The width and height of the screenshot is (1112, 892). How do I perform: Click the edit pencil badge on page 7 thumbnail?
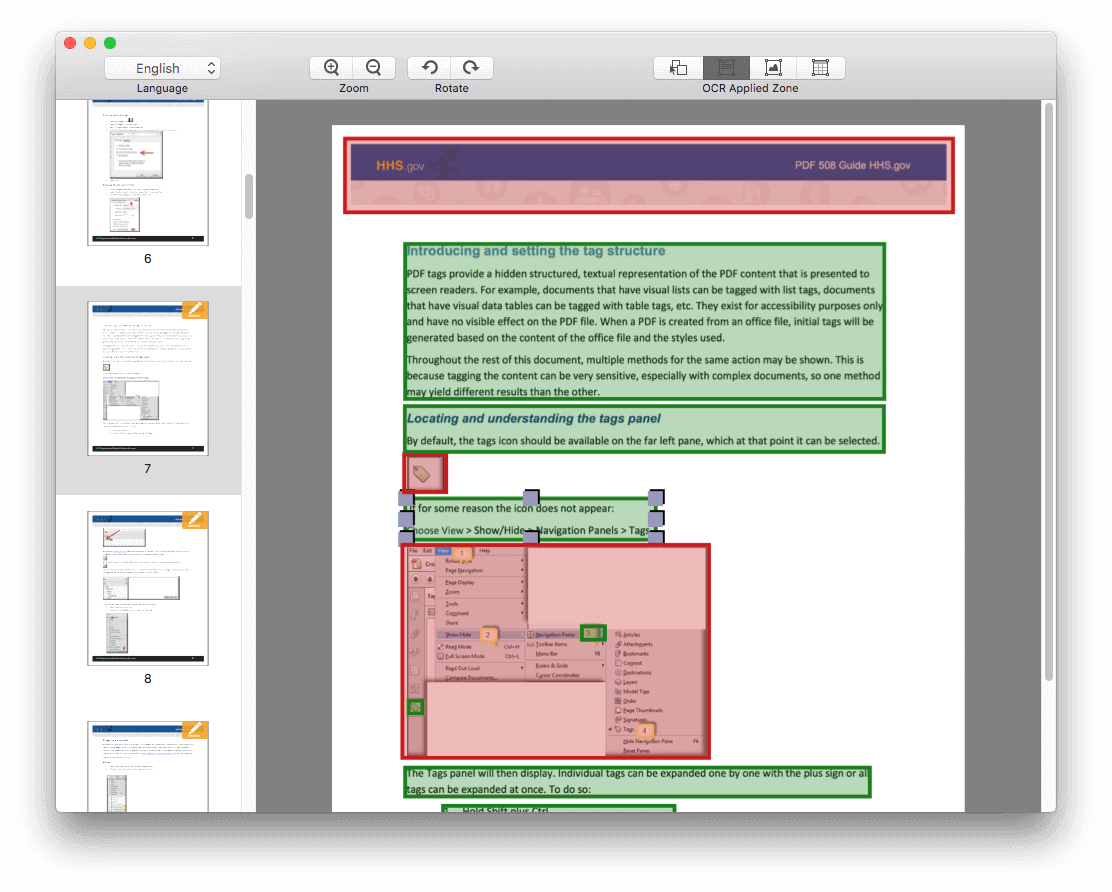195,310
